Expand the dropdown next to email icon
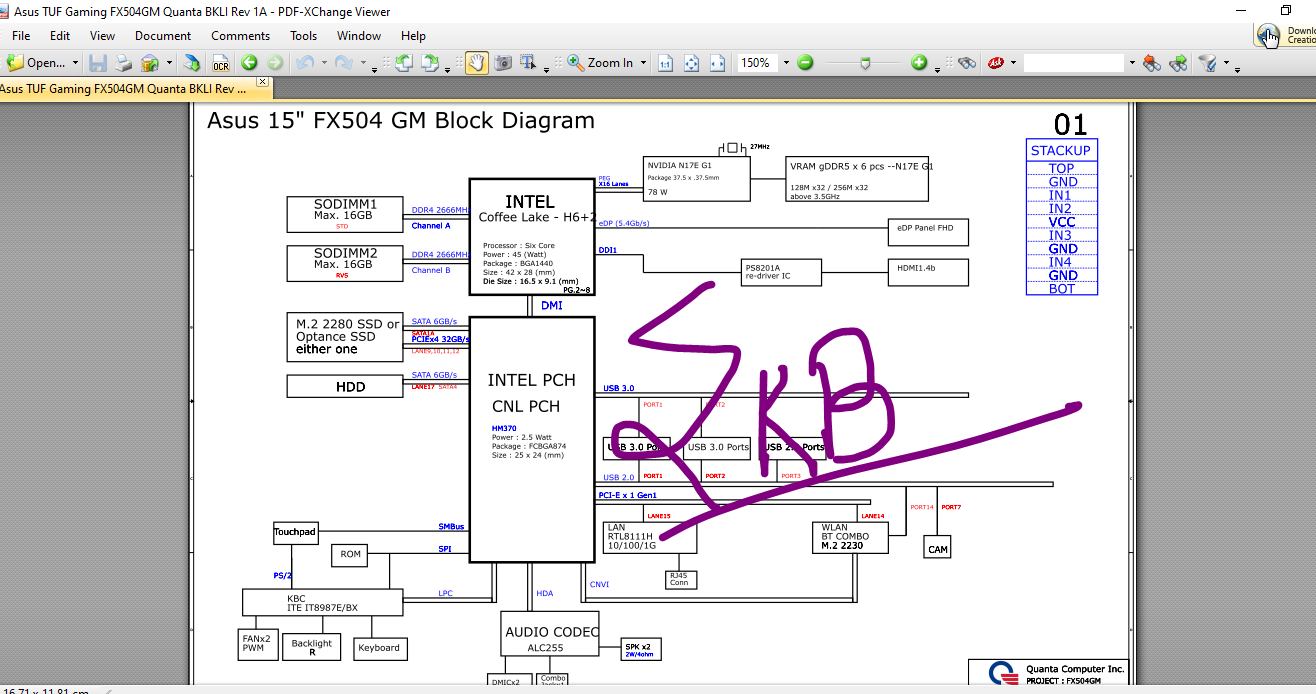 [x=169, y=63]
